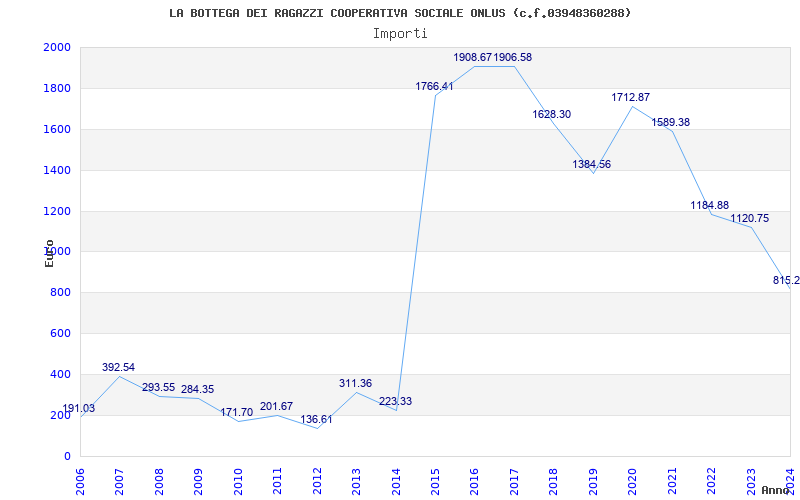Click the y-axis value 1600
This screenshot has width=800, height=500.
[57, 129]
